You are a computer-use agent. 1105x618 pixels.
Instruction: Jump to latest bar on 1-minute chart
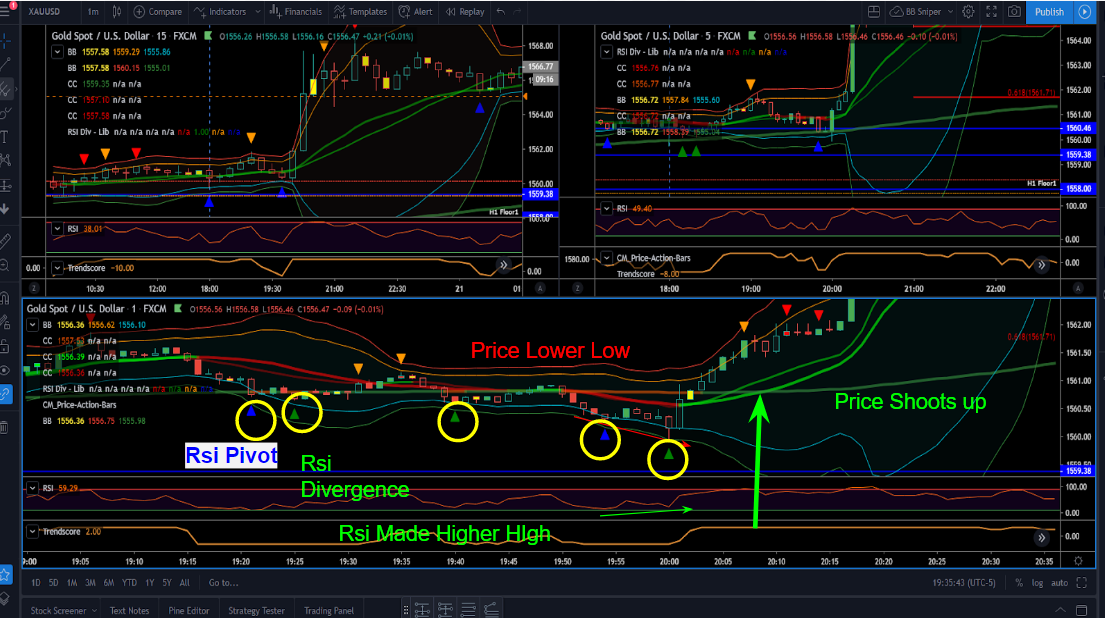[1042, 538]
